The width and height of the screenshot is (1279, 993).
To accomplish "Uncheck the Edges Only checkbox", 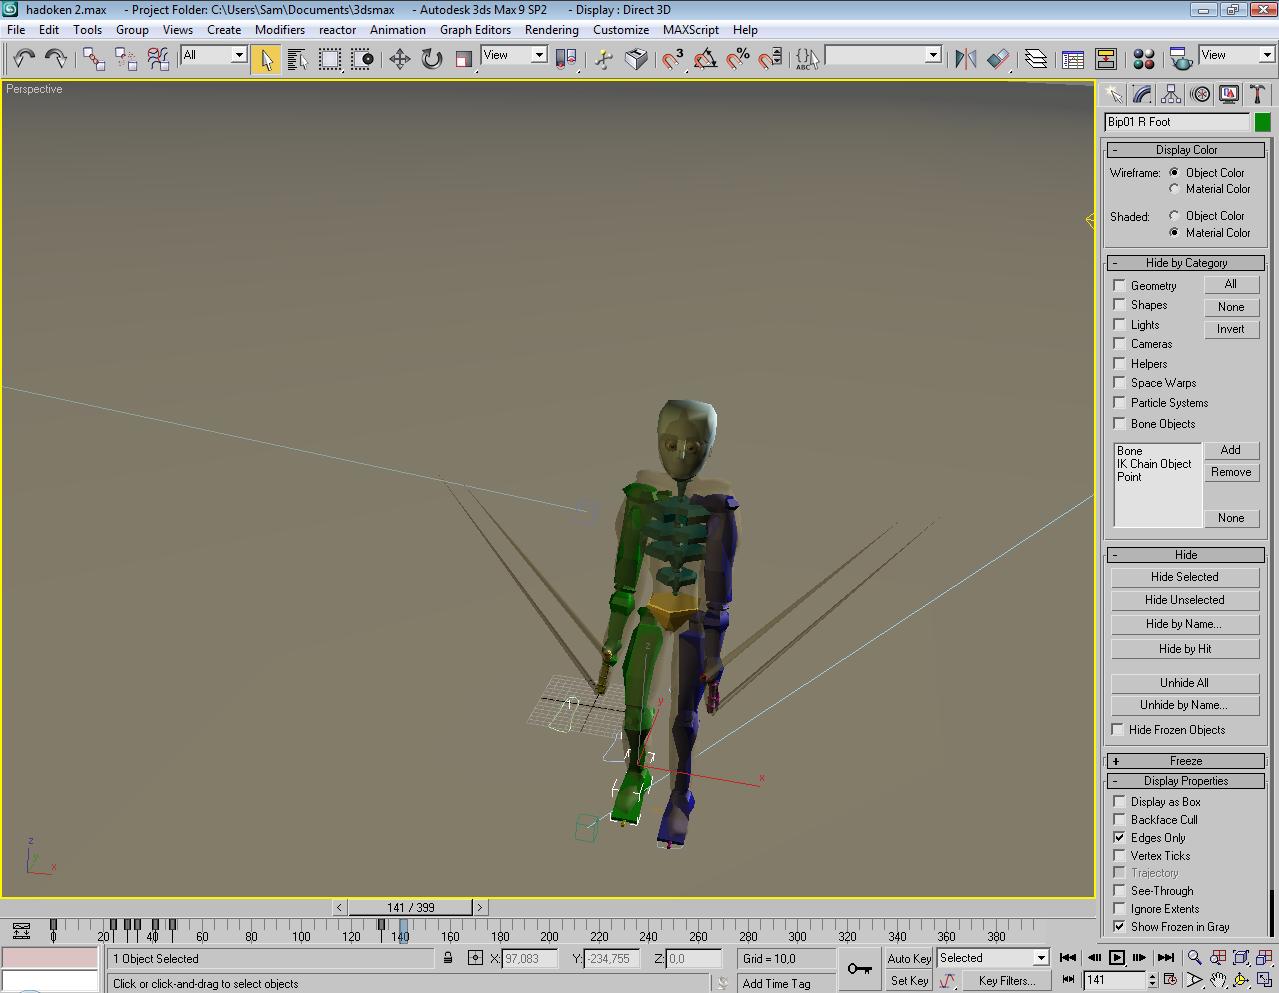I will 1120,838.
